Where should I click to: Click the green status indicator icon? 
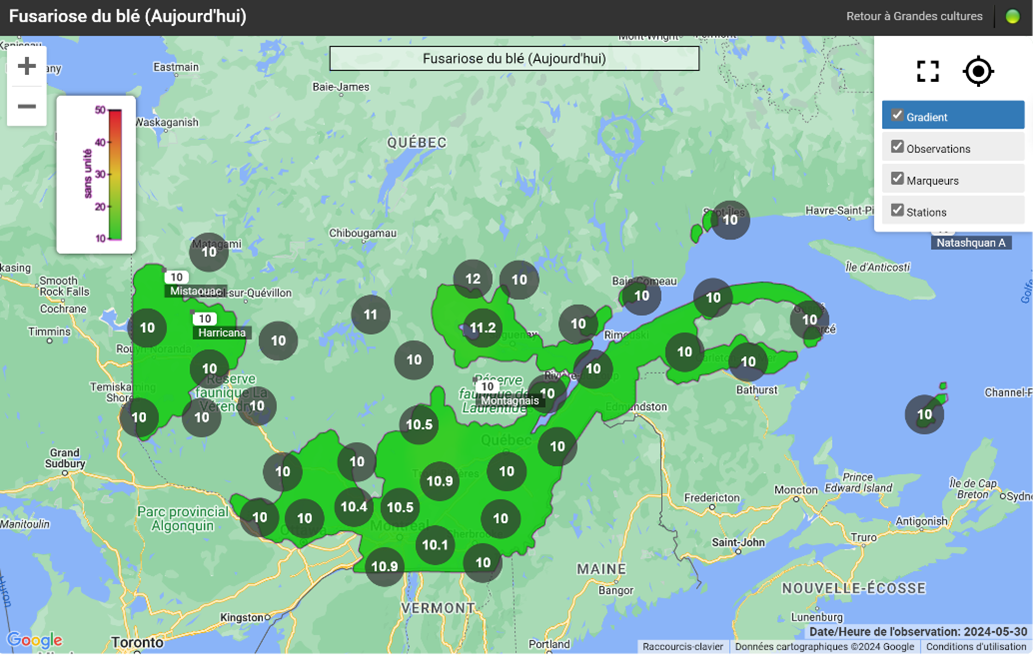[x=1012, y=17]
